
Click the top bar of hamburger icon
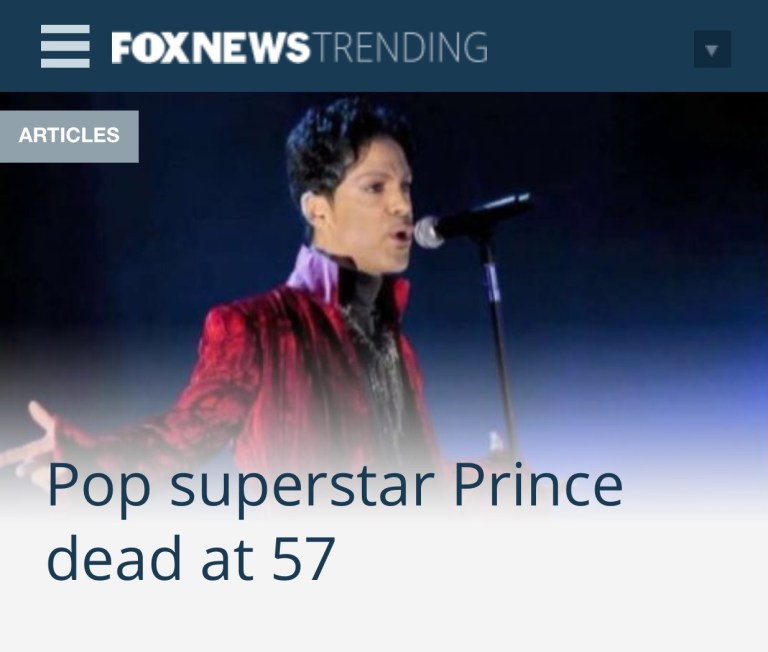point(65,29)
